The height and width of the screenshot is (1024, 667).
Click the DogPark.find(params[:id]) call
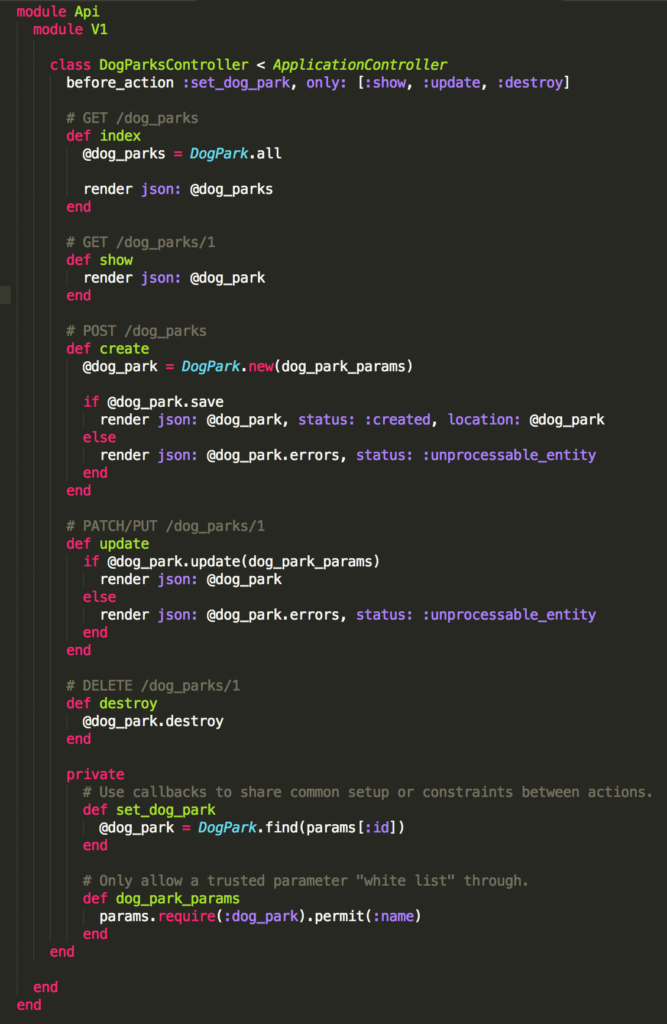301,827
